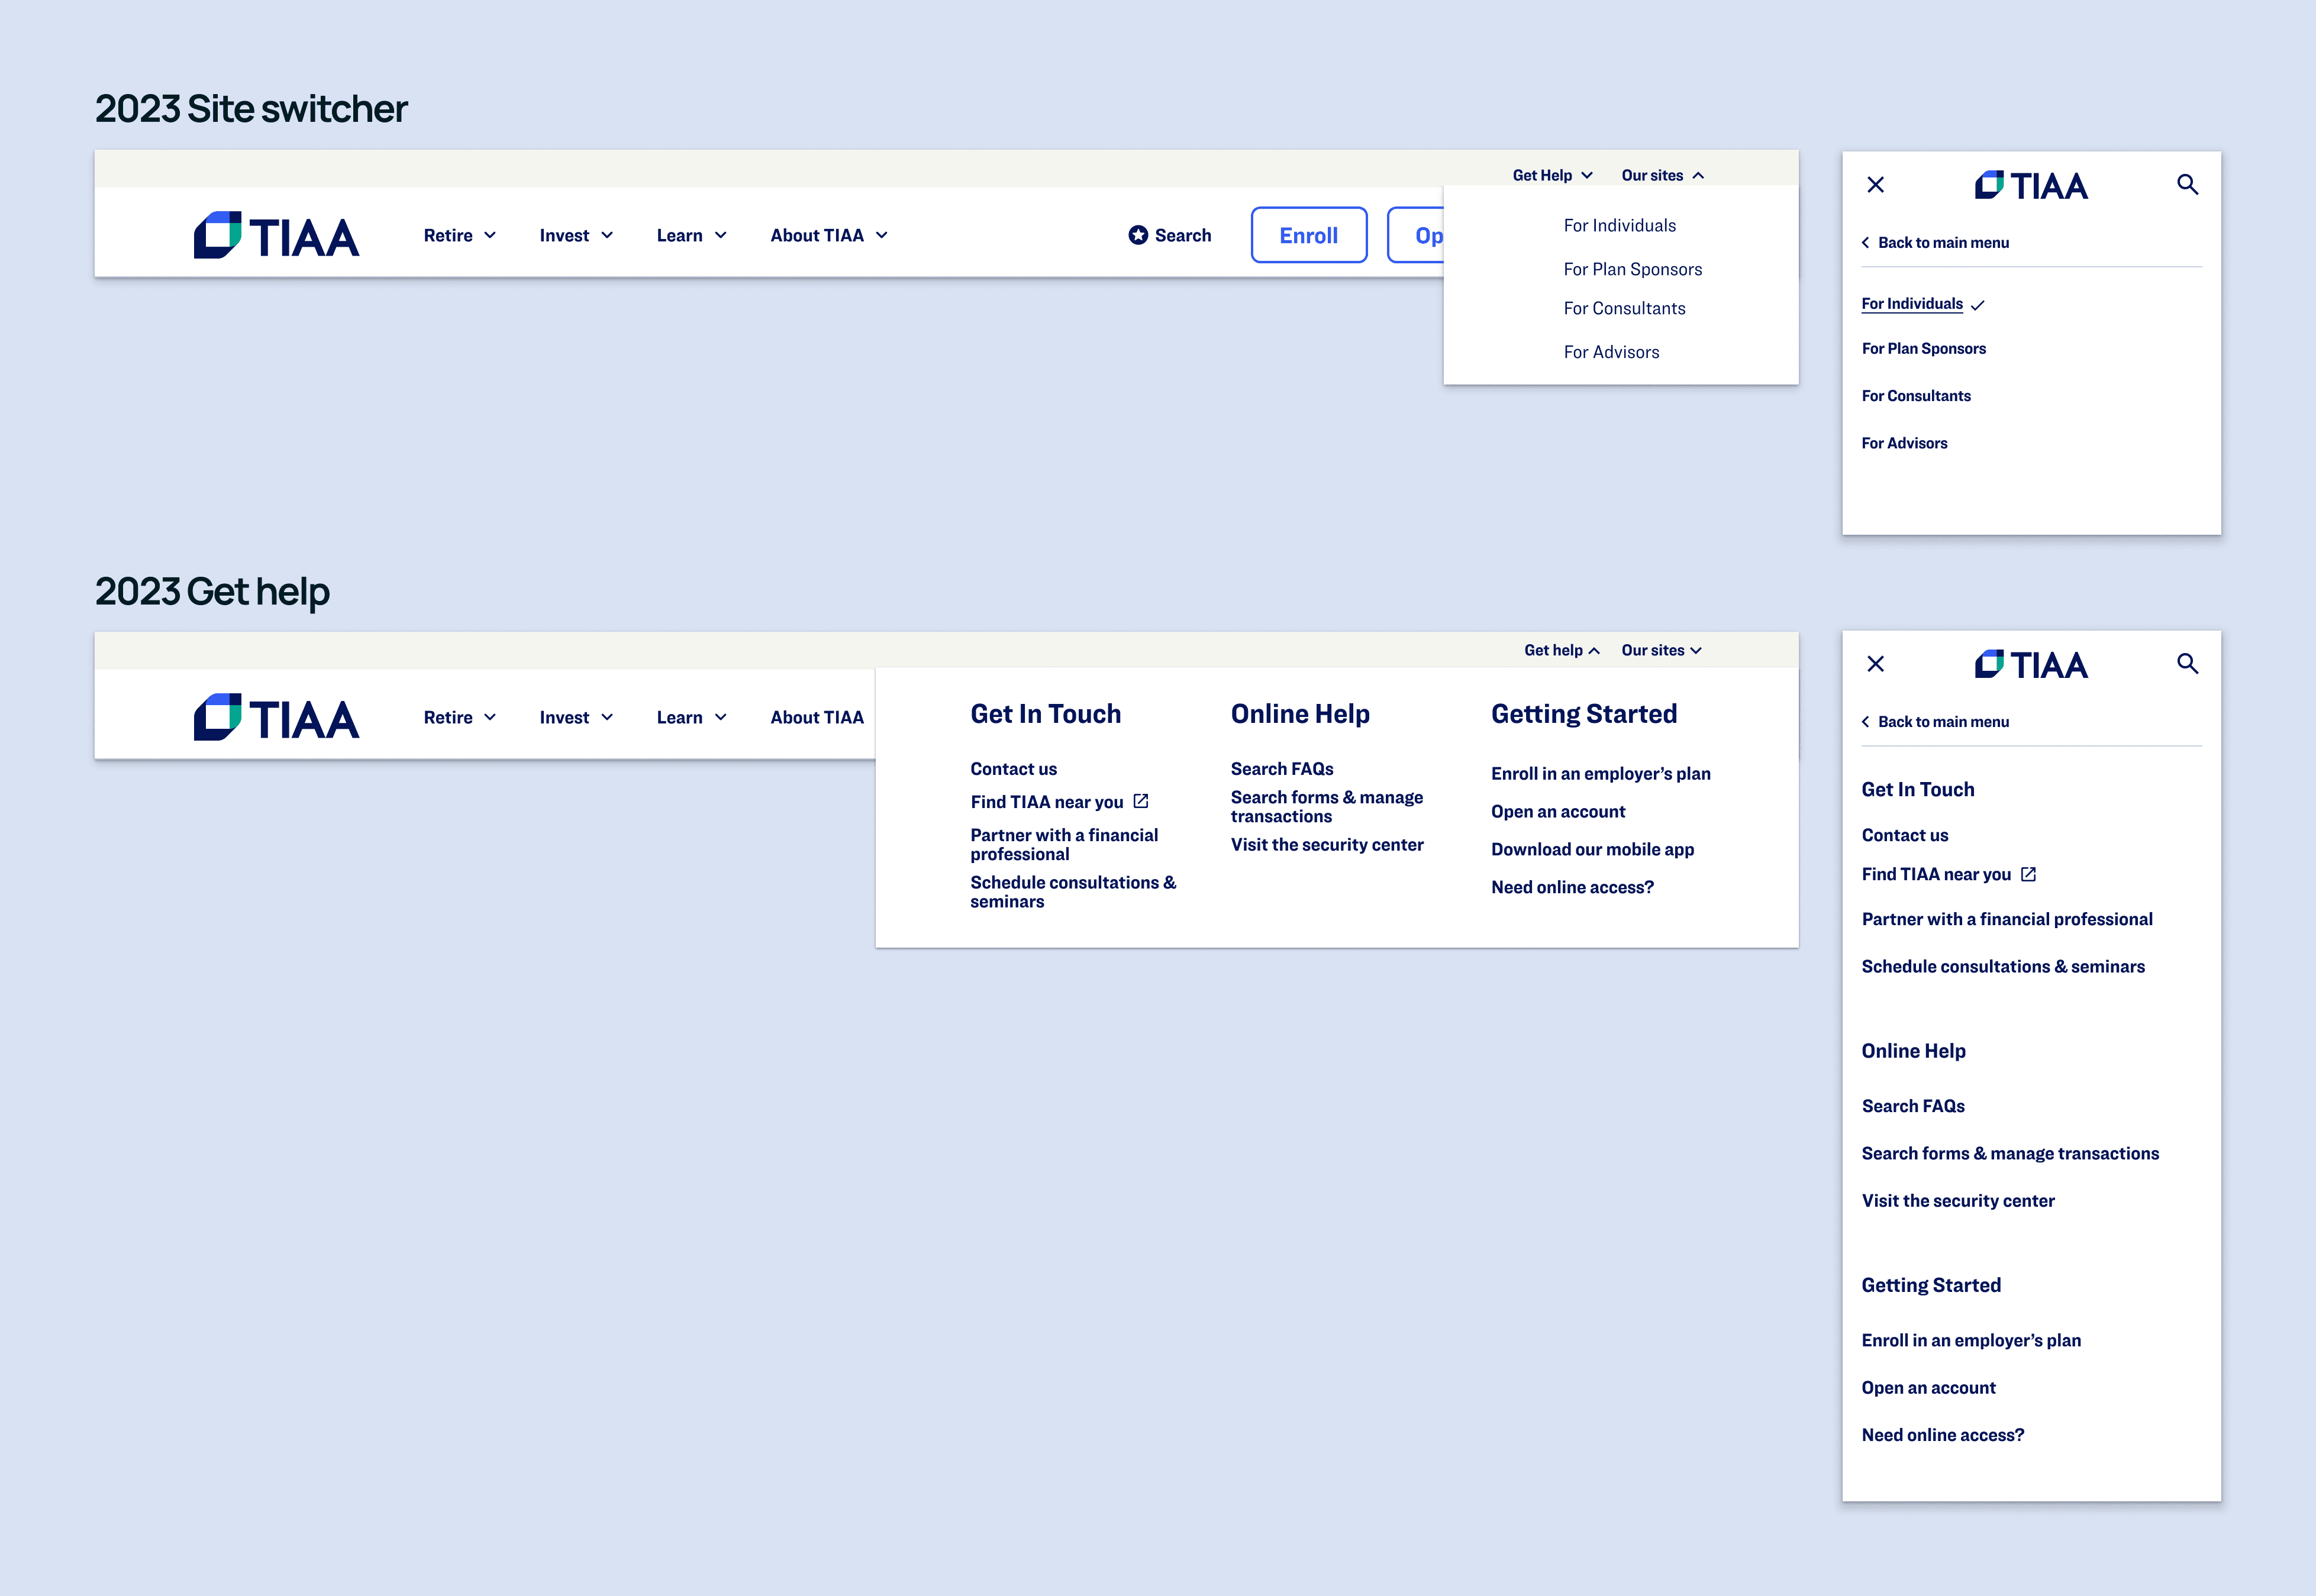
Task: Click the magnifier icon in bottom mobile panel
Action: pos(2187,664)
